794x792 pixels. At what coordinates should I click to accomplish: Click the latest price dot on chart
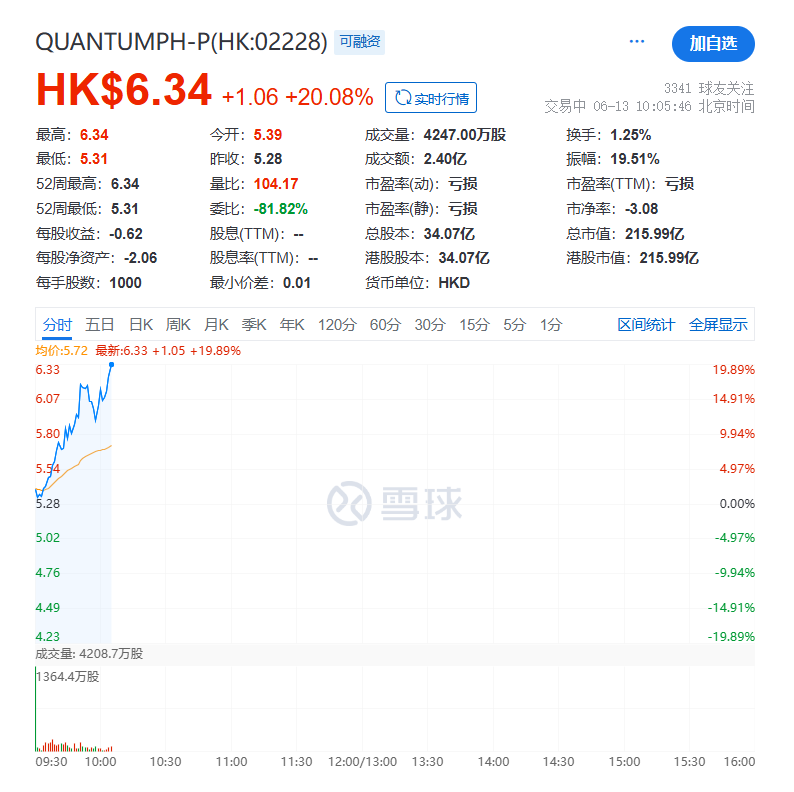coord(111,365)
